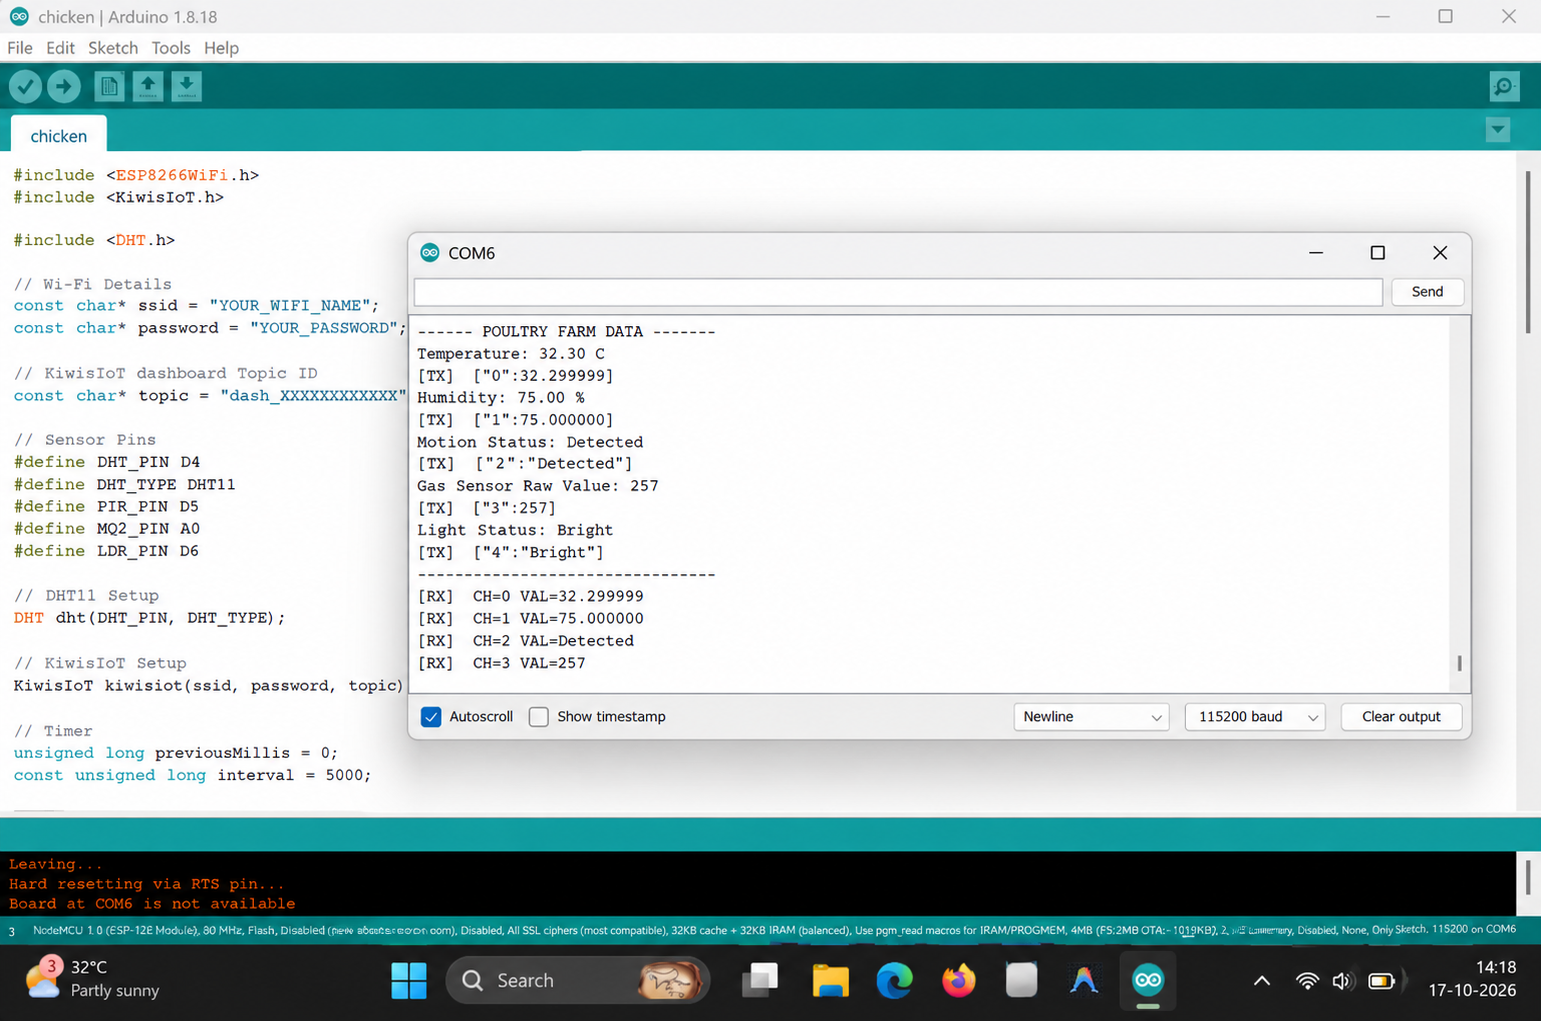Switch to Arduino IDE taskbar icon
The image size is (1541, 1021).
pyautogui.click(x=1148, y=981)
